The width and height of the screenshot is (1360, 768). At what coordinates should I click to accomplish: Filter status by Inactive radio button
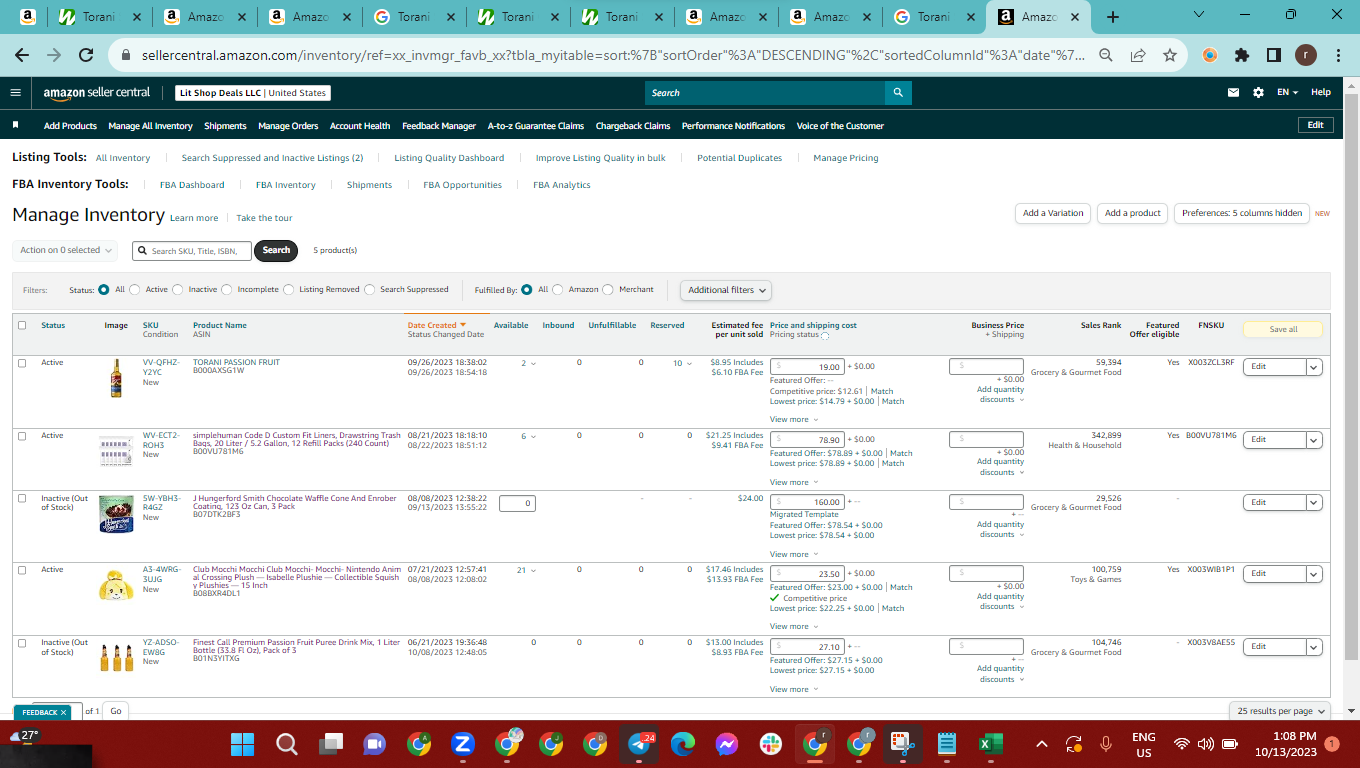178,290
